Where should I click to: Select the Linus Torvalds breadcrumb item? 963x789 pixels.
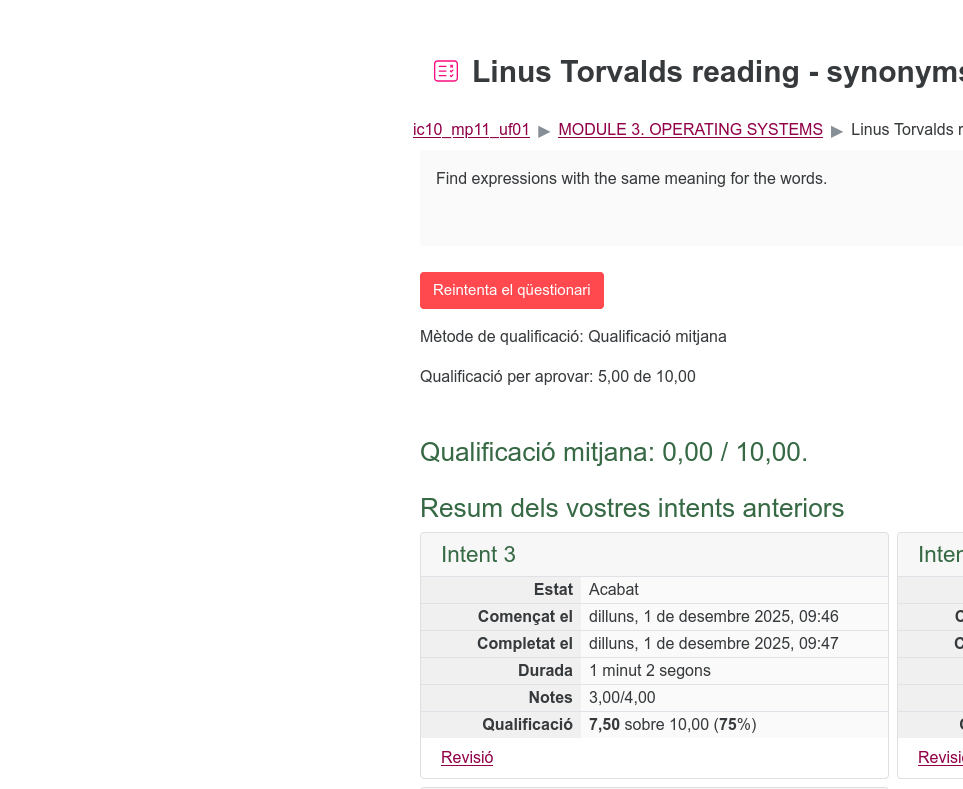point(906,129)
